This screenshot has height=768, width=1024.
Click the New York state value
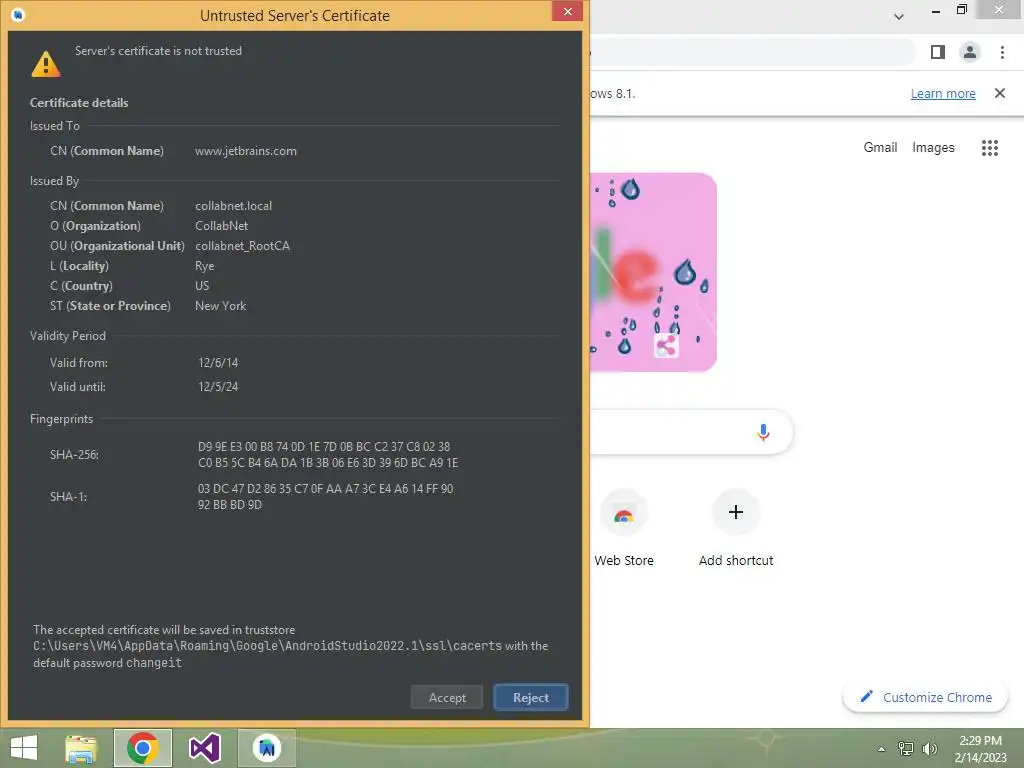tap(220, 306)
